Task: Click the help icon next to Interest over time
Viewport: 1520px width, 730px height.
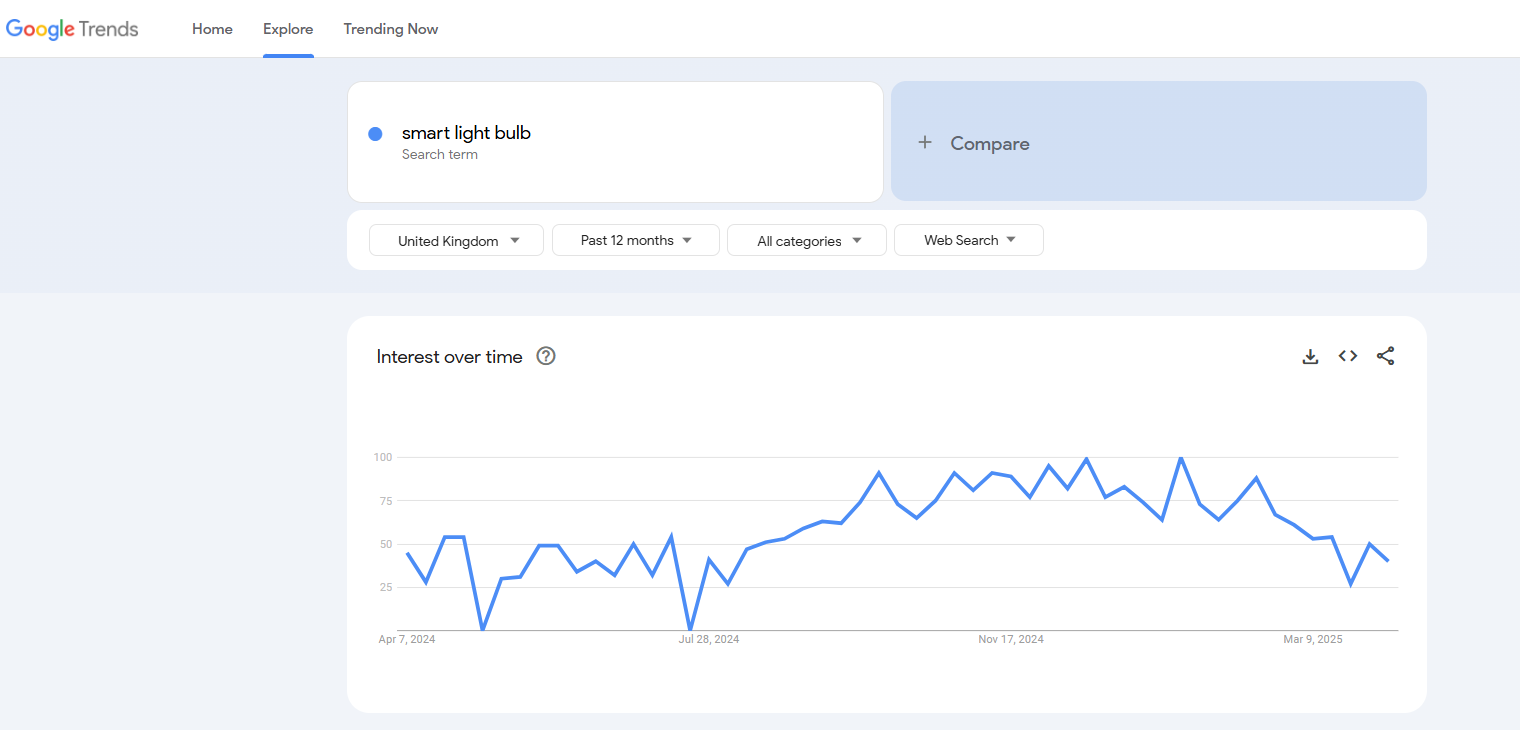Action: (546, 356)
